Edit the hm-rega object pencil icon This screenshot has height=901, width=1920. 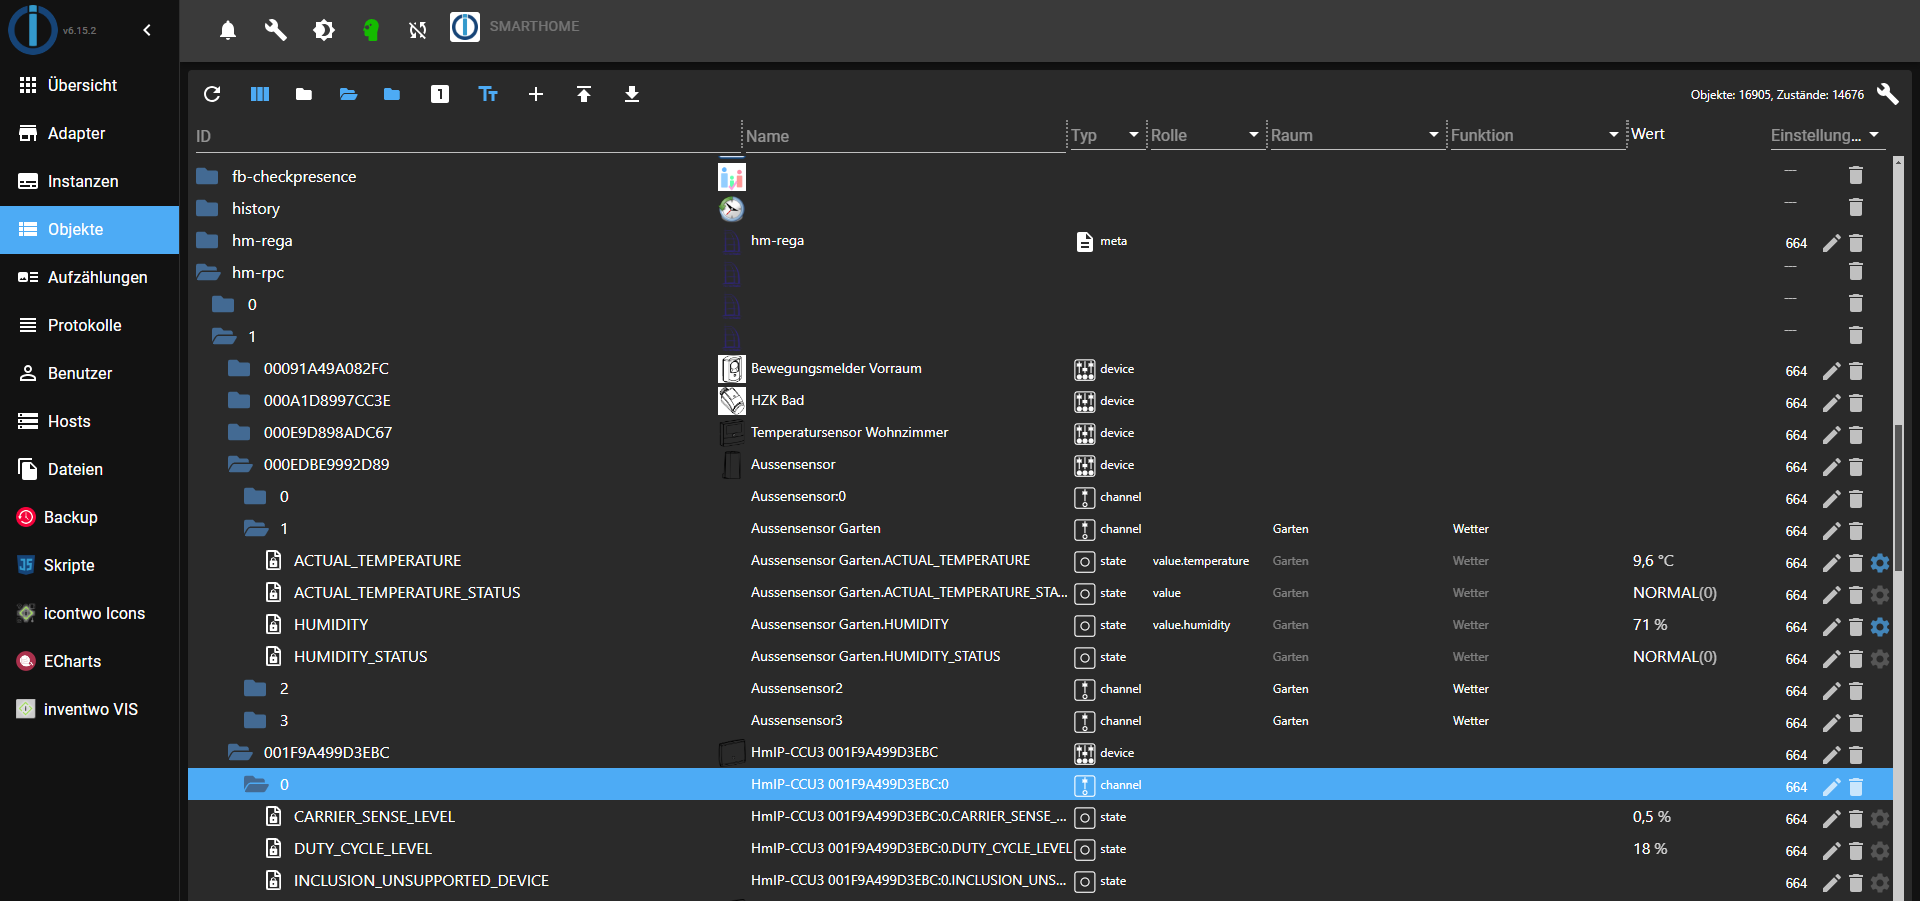(x=1831, y=243)
